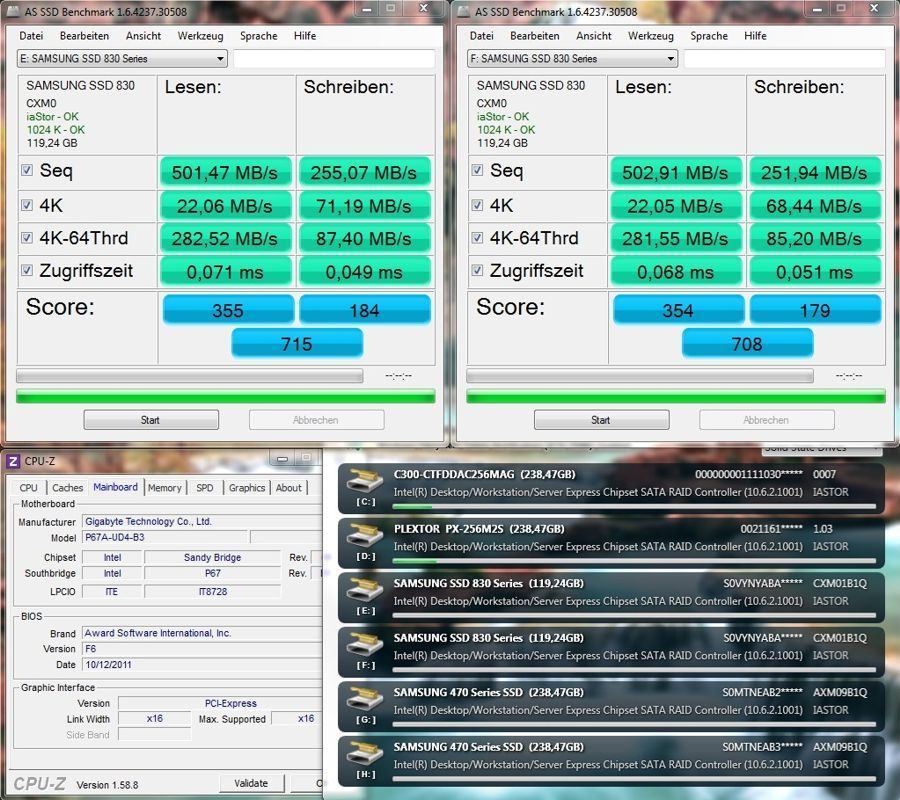Image resolution: width=900 pixels, height=800 pixels.
Task: Click total score 715 in left window
Action: pos(297,343)
